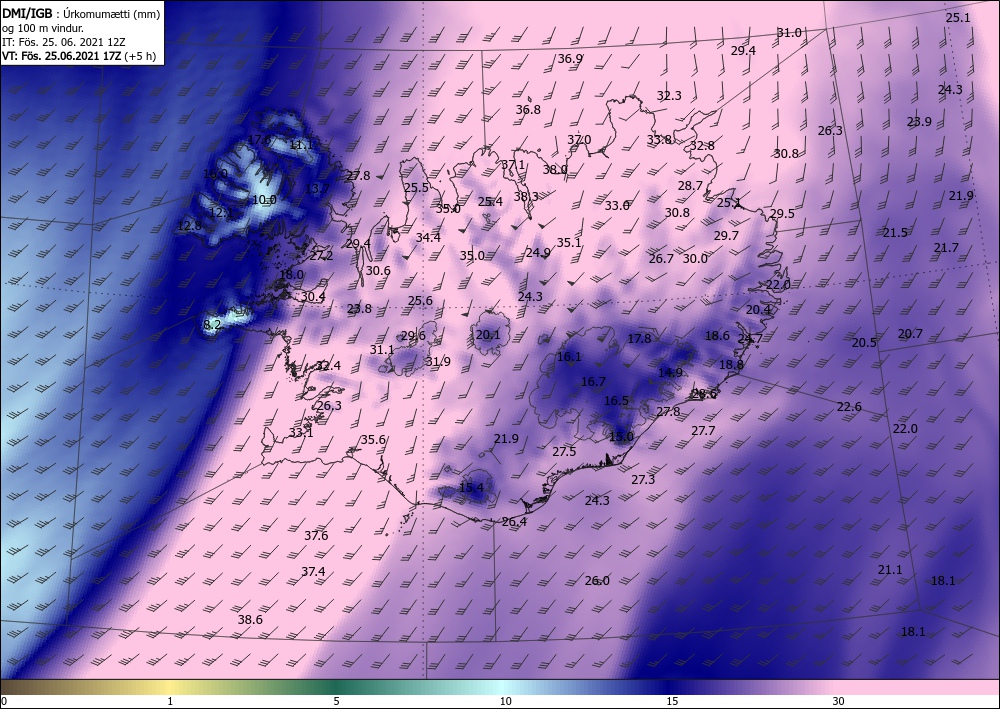Click the map value 25.5
Image resolution: width=1000 pixels, height=709 pixels.
416,187
